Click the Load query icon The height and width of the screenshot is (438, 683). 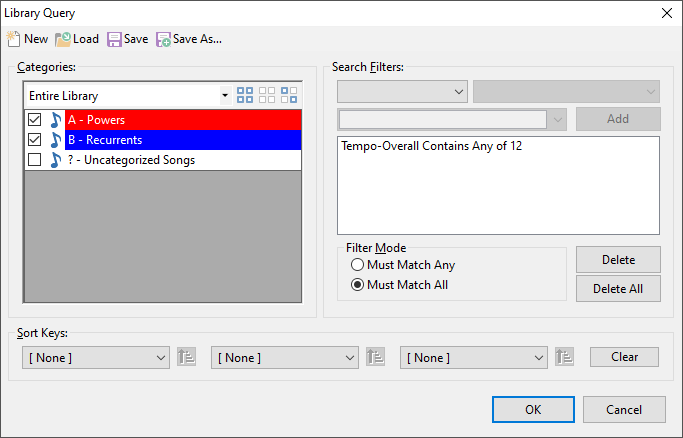pos(63,39)
